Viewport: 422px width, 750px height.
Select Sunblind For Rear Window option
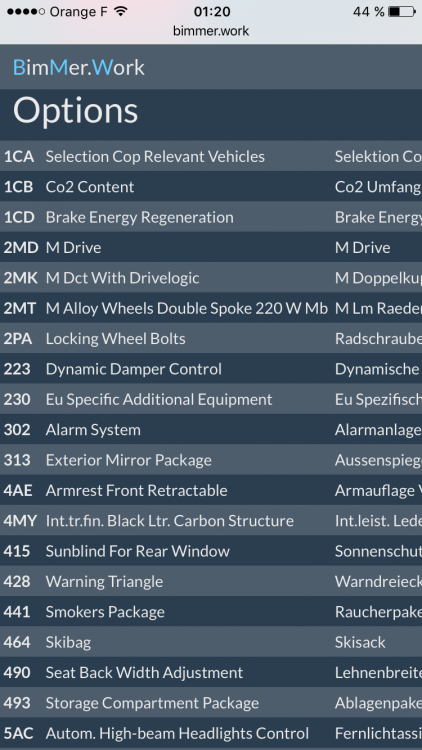[211, 551]
